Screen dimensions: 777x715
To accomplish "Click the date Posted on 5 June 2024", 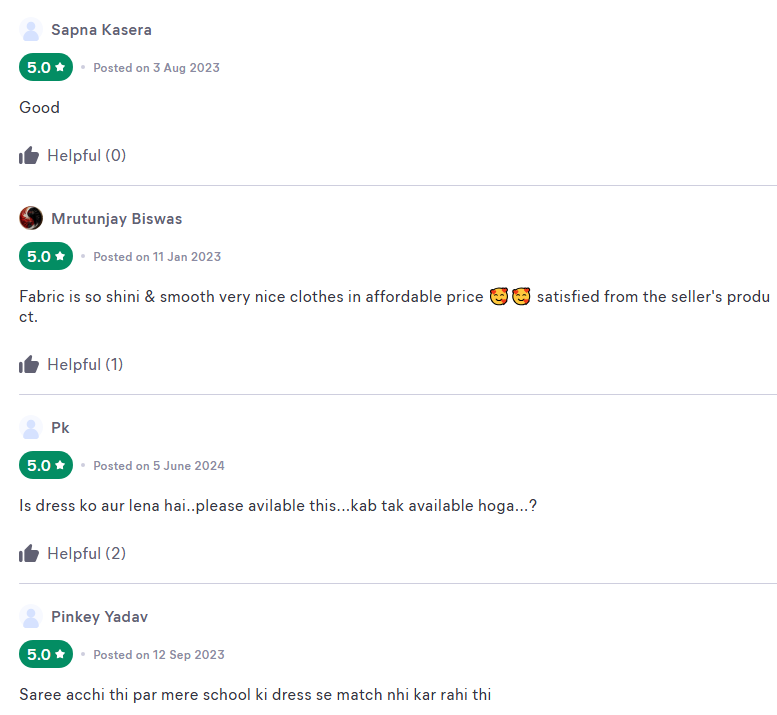I will click(x=159, y=466).
